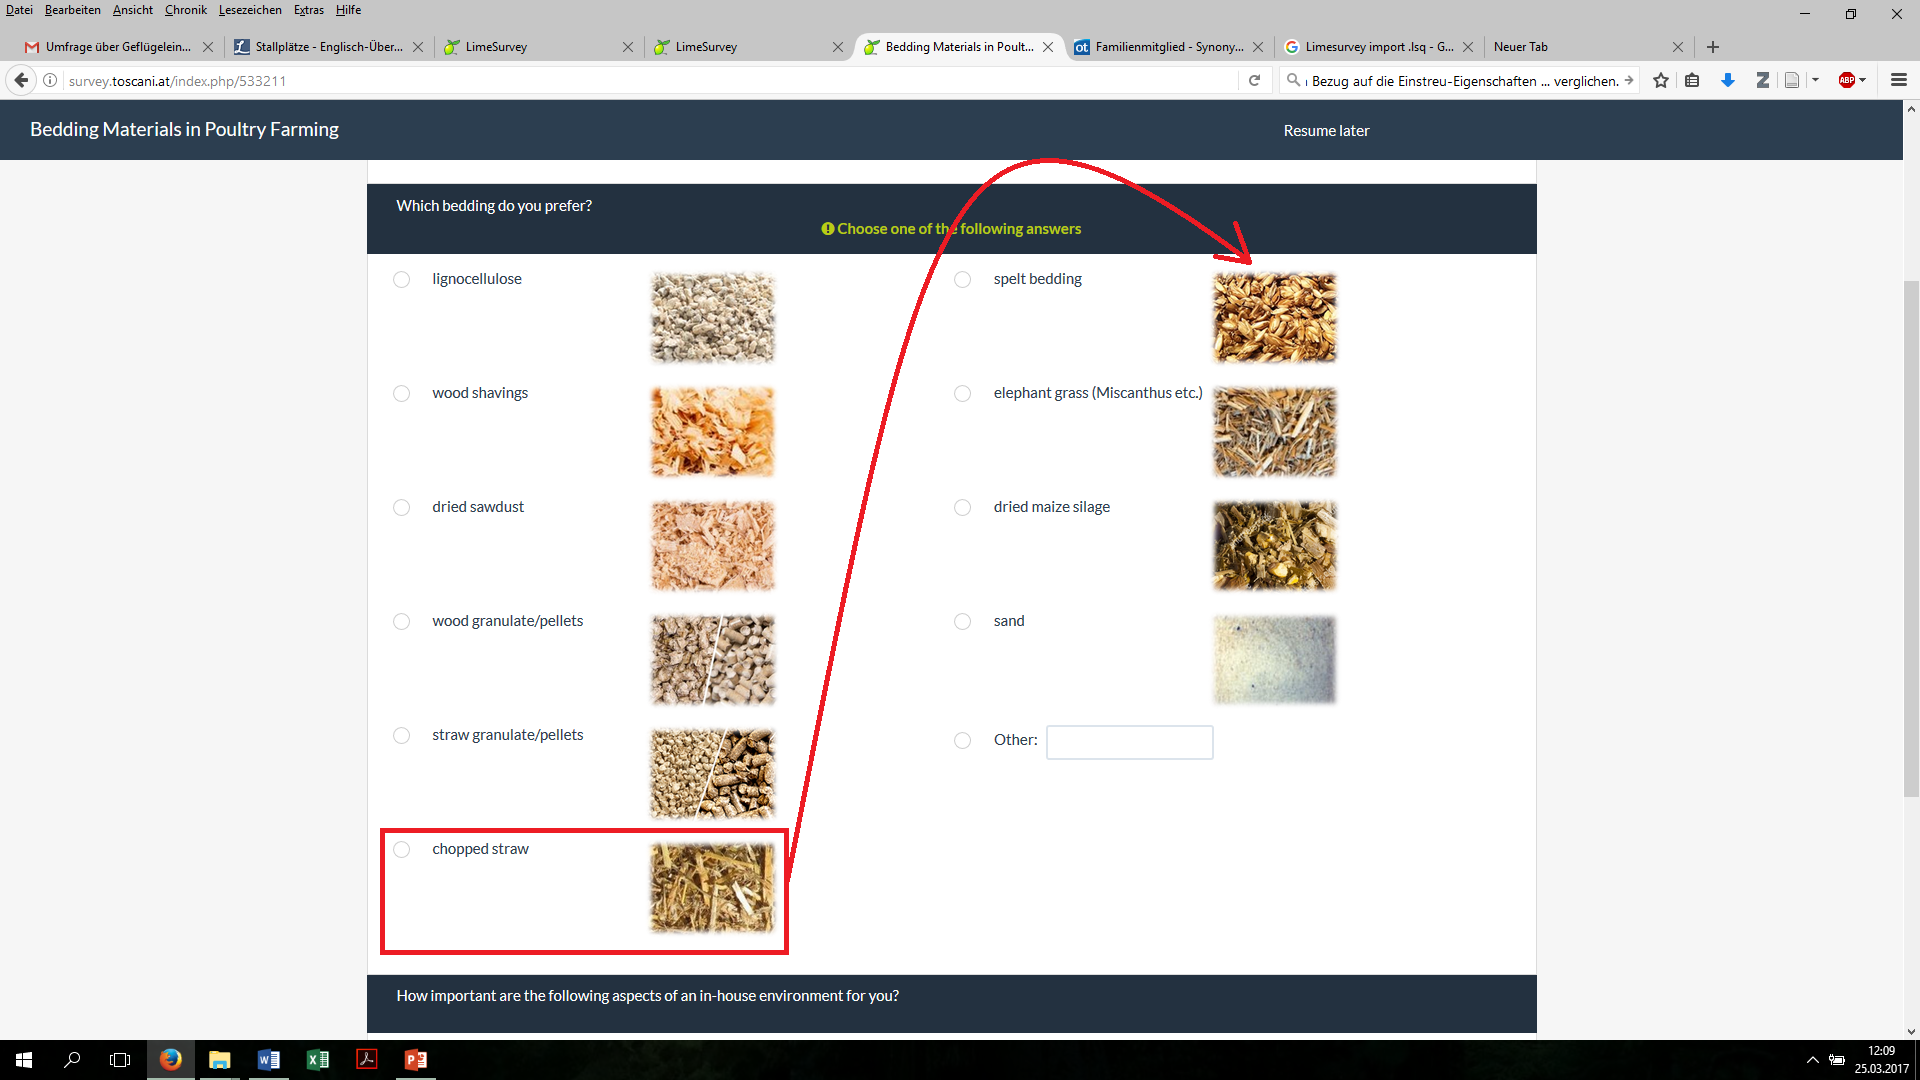Select the lignocellulose radio option
The width and height of the screenshot is (1920, 1080).
(401, 279)
